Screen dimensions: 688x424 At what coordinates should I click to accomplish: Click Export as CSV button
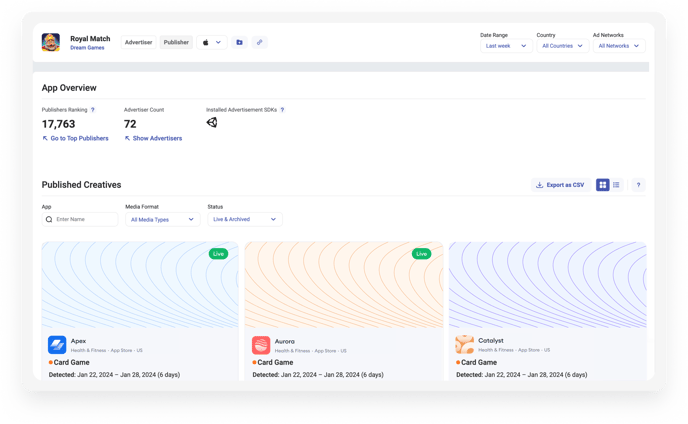tap(561, 185)
